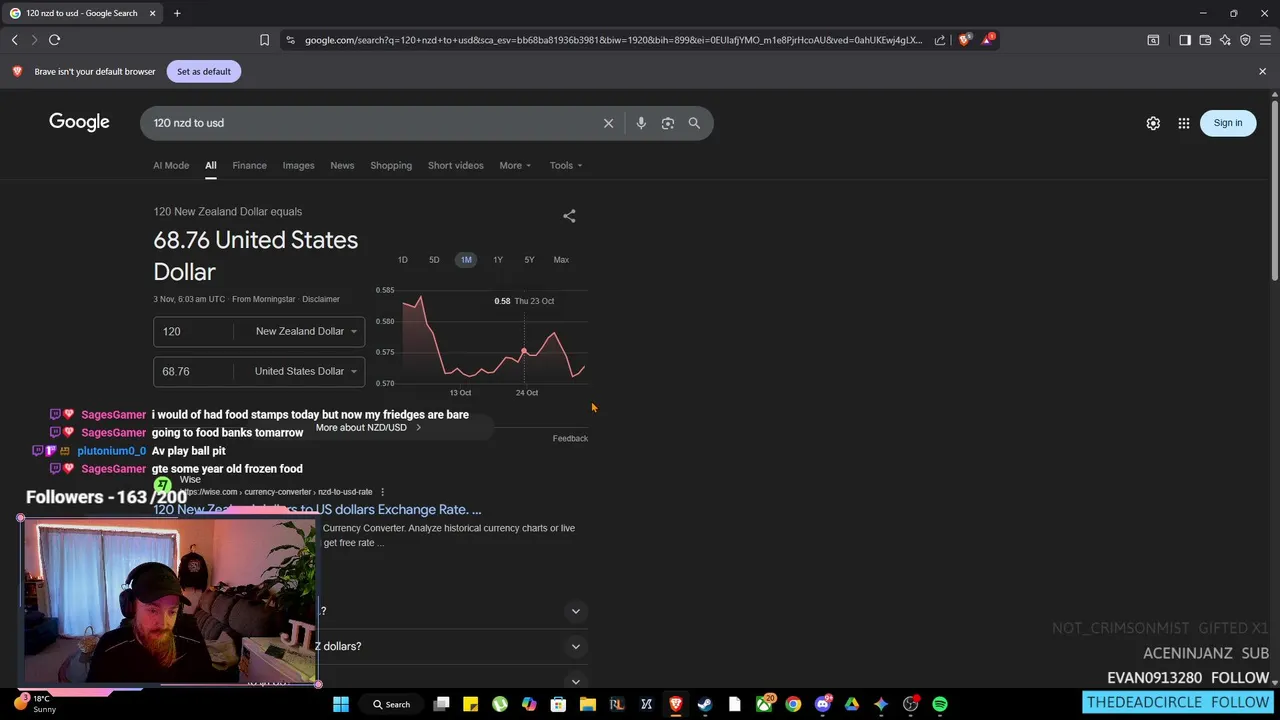Image resolution: width=1280 pixels, height=720 pixels.
Task: Click the Feedback link under the chart
Action: (x=570, y=438)
